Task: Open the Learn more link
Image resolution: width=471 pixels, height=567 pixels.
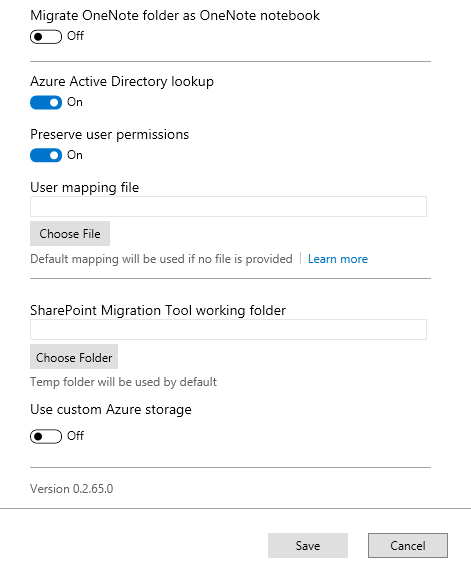Action: (338, 259)
